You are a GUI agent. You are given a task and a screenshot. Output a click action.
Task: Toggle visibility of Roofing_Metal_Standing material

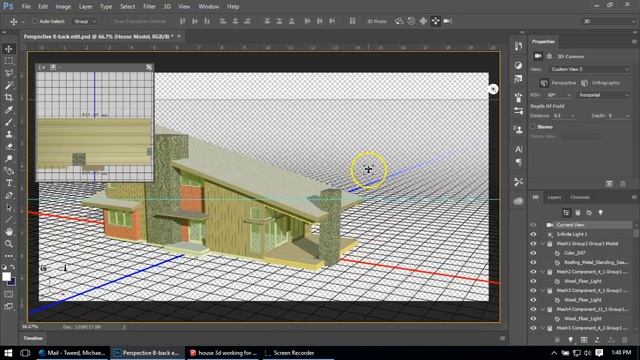[533, 262]
